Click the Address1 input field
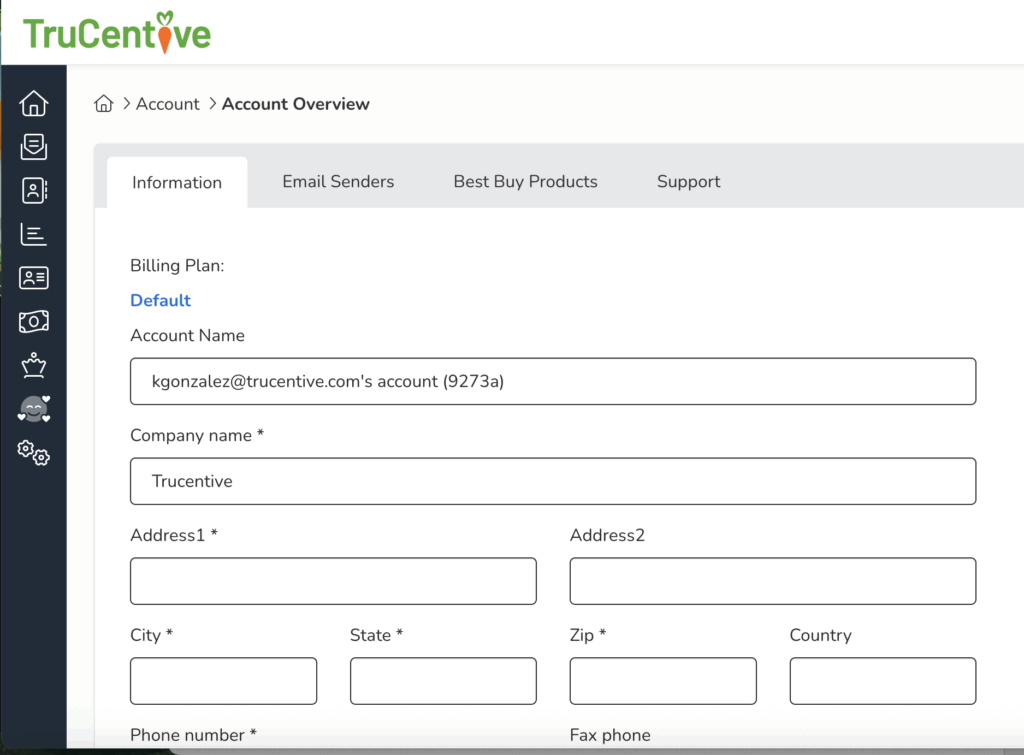The width and height of the screenshot is (1024, 755). 332,581
